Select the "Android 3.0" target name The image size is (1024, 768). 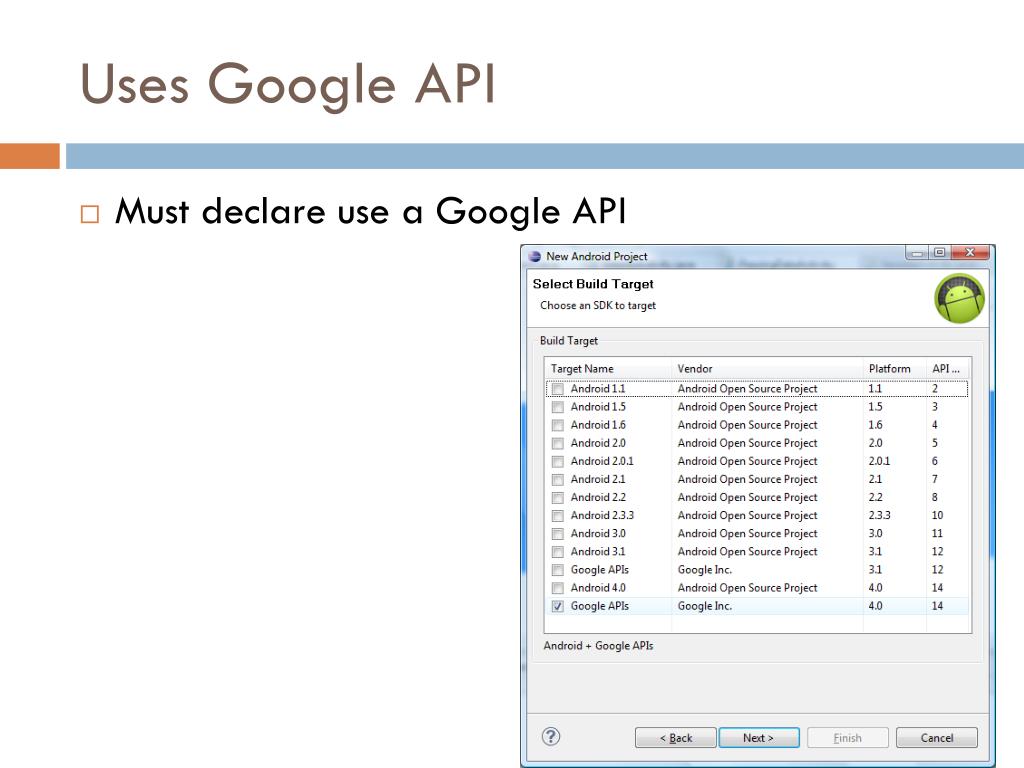click(598, 534)
